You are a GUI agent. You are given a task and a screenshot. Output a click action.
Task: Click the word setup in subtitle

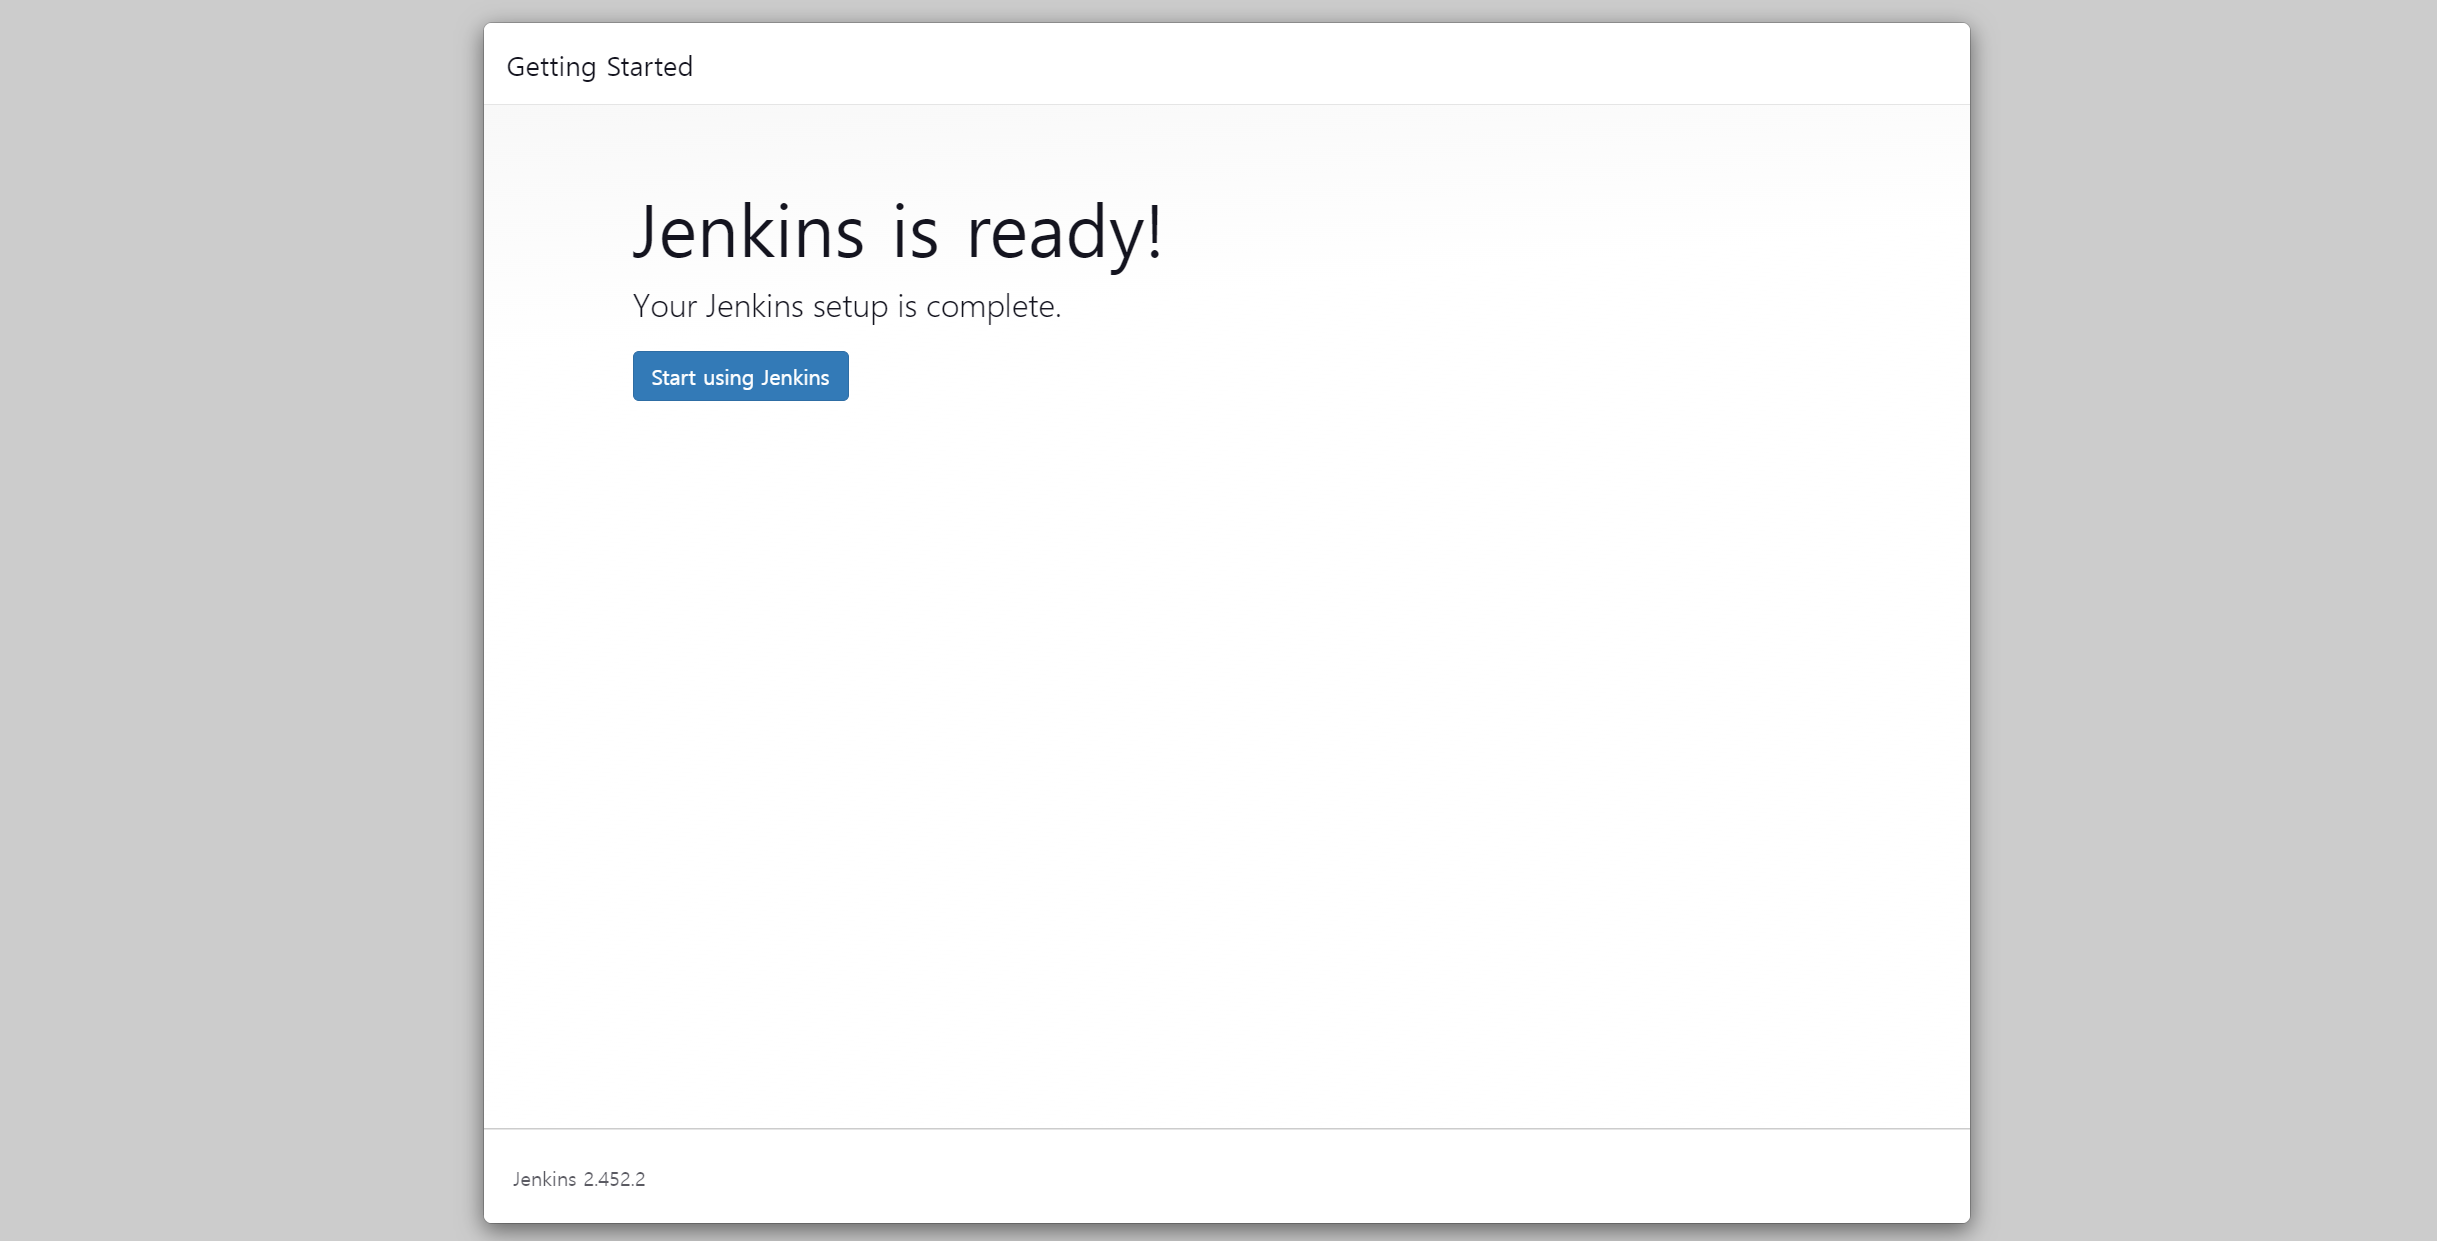[x=850, y=306]
